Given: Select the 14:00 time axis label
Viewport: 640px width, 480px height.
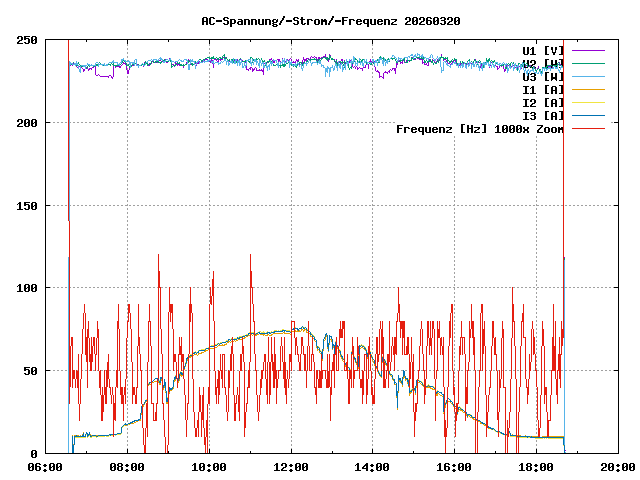Looking at the screenshot, I should pyautogui.click(x=373, y=467).
